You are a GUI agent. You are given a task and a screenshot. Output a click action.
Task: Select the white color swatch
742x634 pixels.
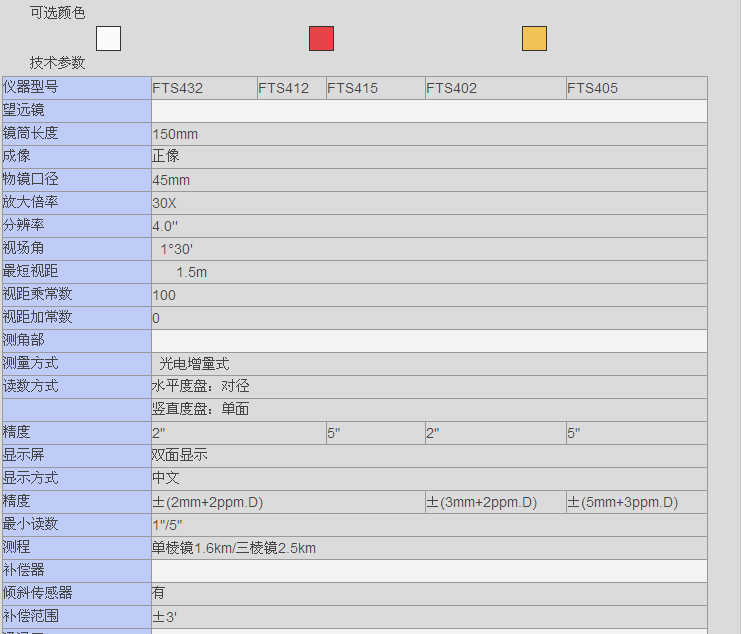click(x=108, y=39)
